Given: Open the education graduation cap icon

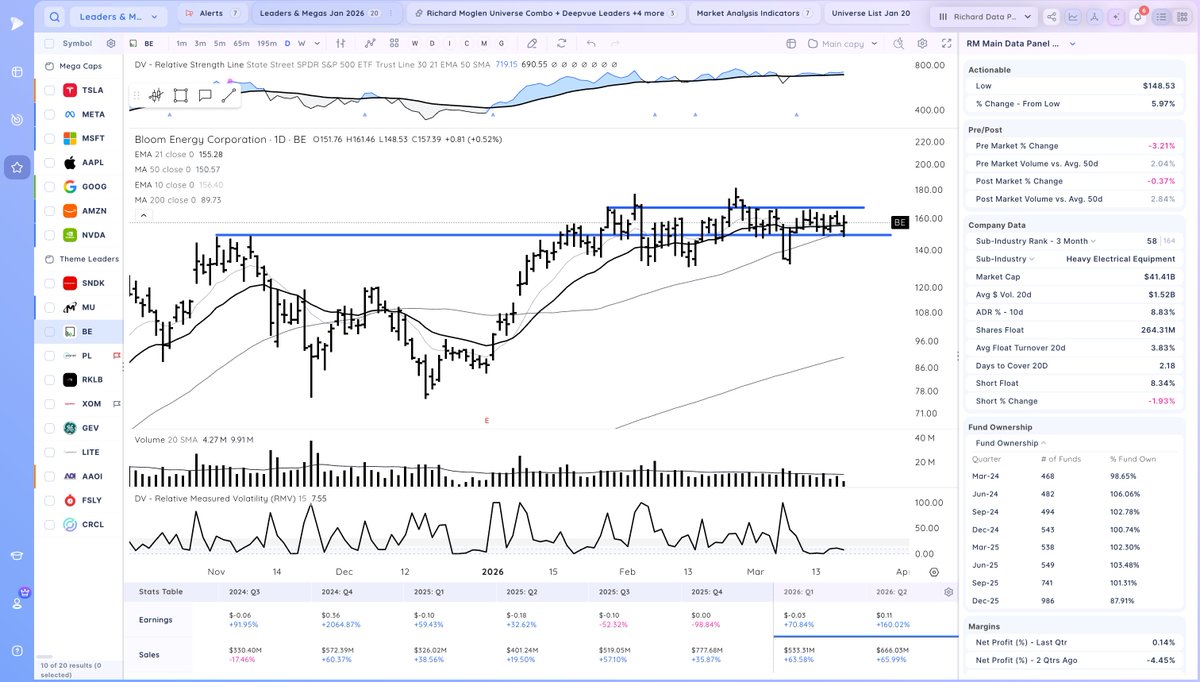Looking at the screenshot, I should pyautogui.click(x=17, y=557).
